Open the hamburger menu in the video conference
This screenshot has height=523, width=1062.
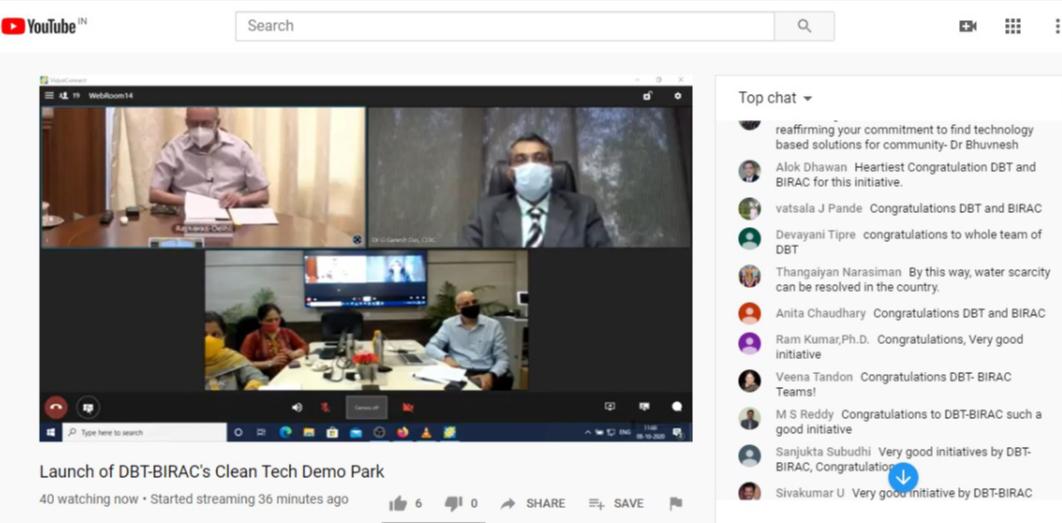(49, 96)
